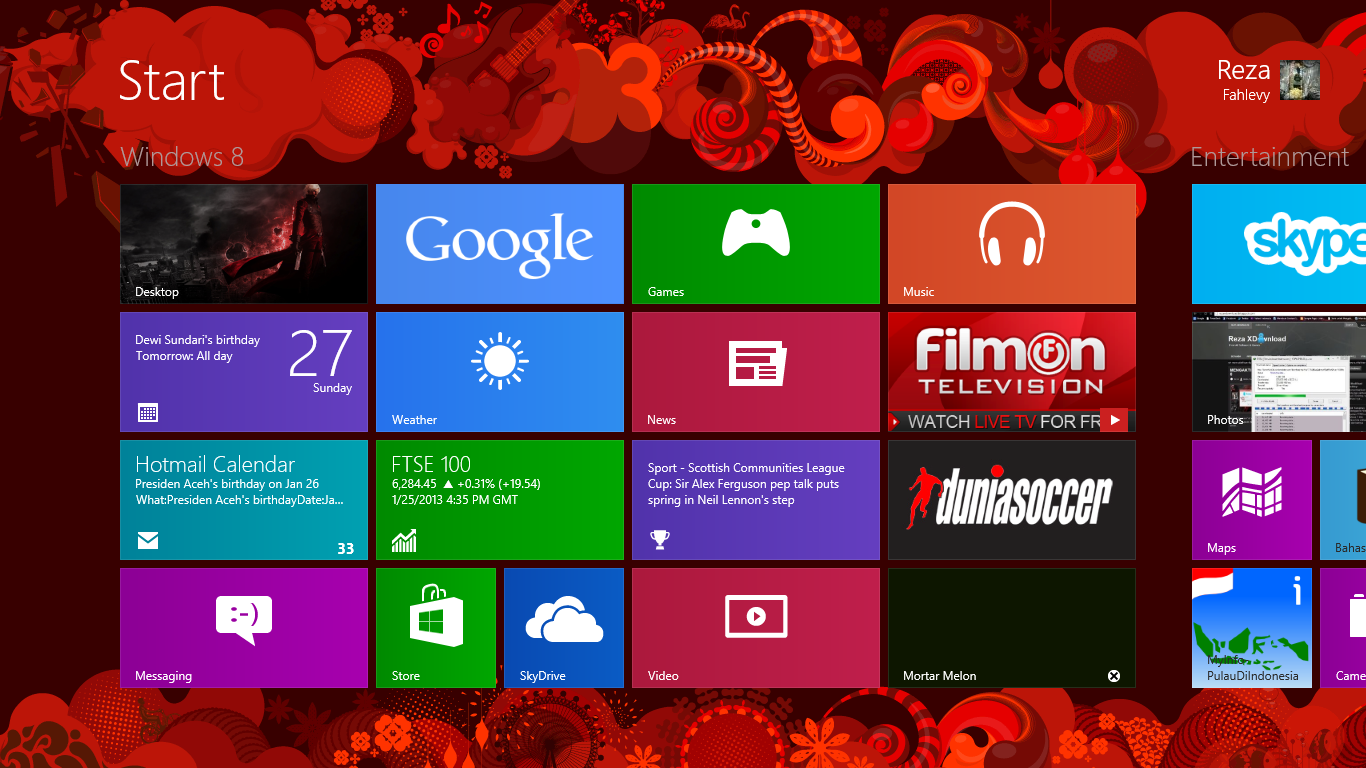This screenshot has height=768, width=1366.
Task: Click "Dewi Sundari's birthday" text
Action: tap(198, 340)
